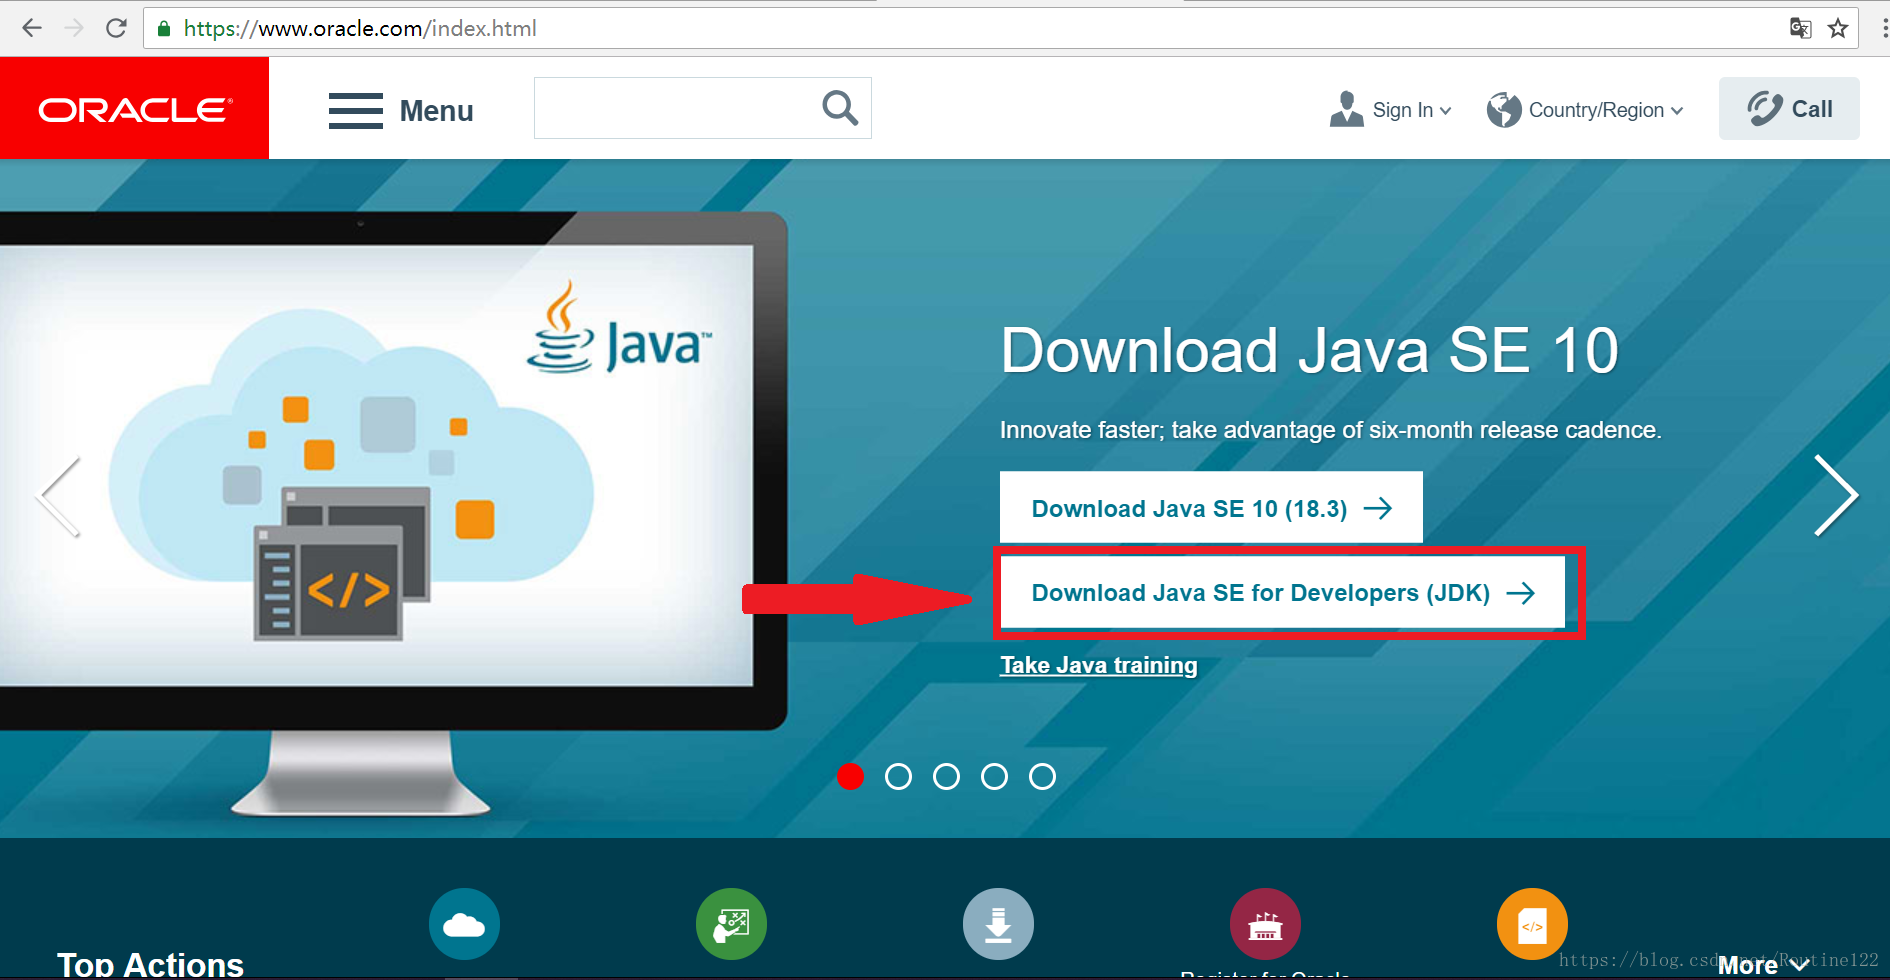Image resolution: width=1890 pixels, height=980 pixels.
Task: Click Download Java SE for Developers (JDK)
Action: click(x=1283, y=592)
